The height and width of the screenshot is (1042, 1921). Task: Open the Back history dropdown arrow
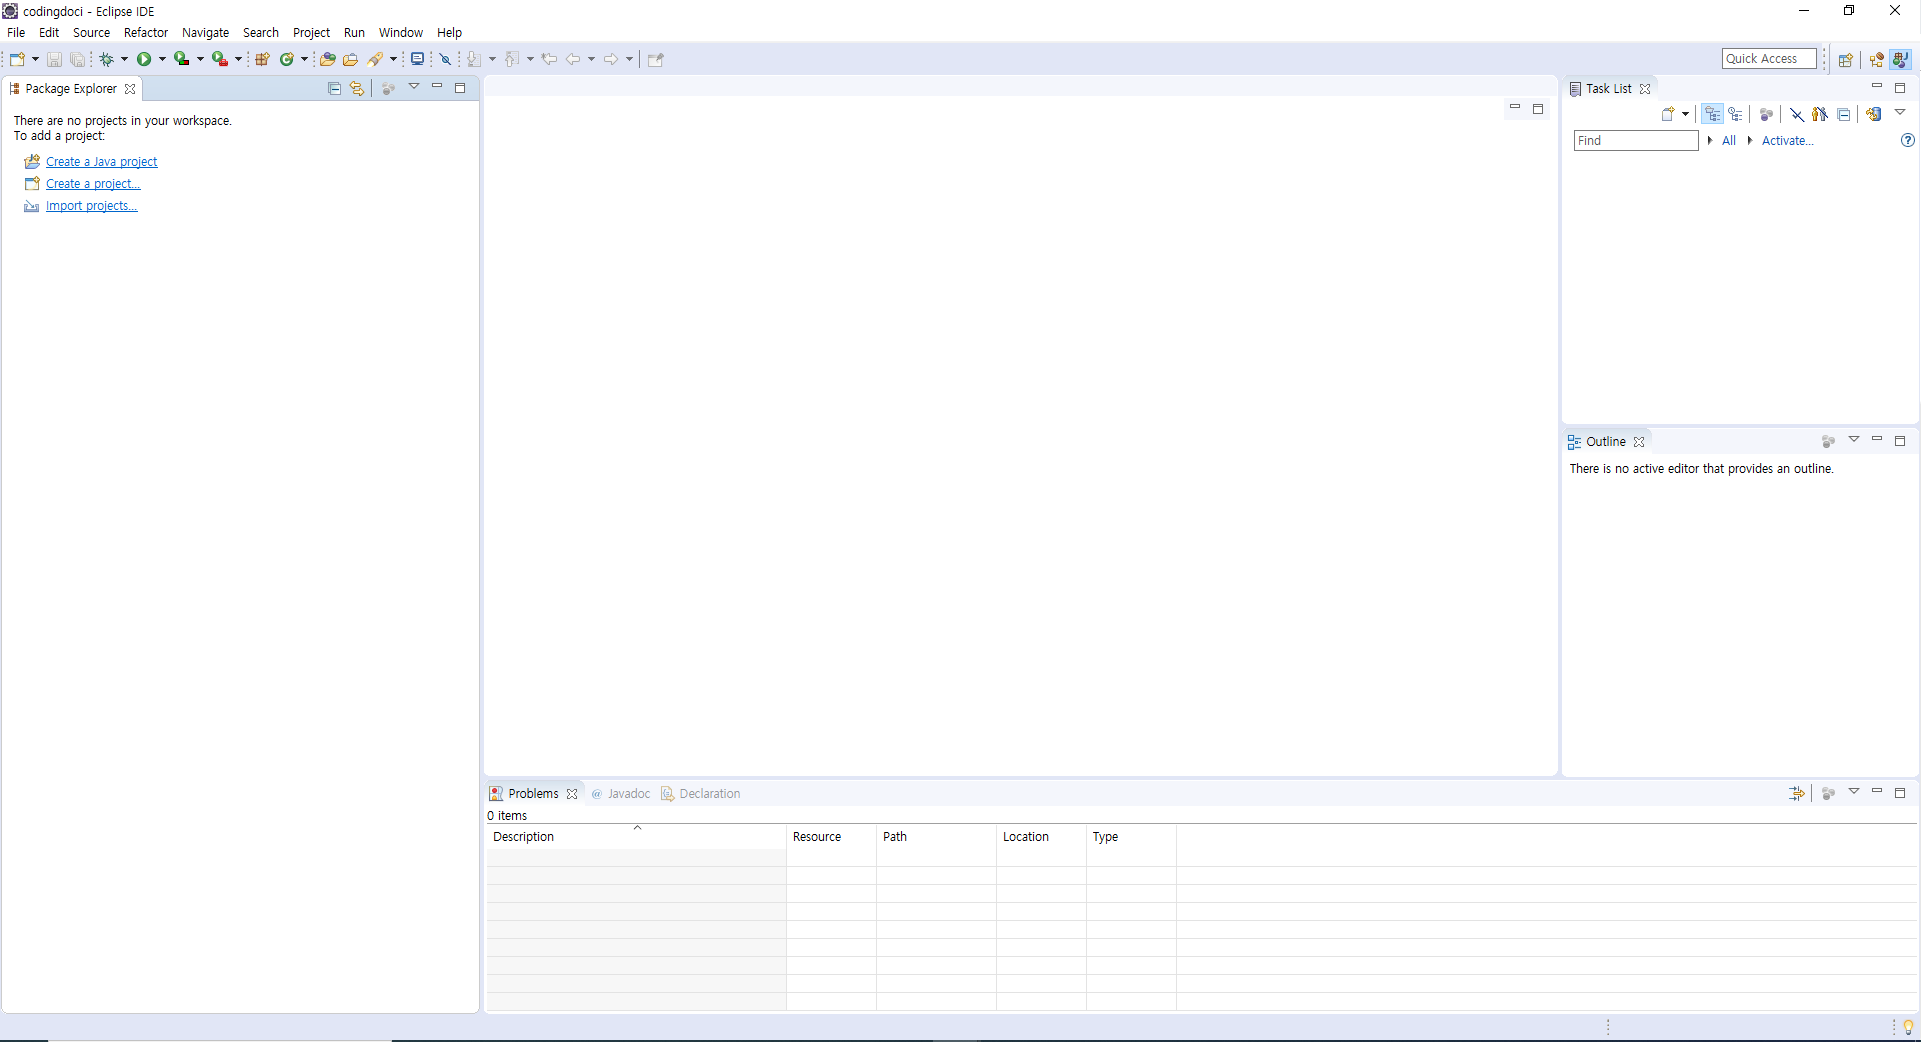coord(591,59)
